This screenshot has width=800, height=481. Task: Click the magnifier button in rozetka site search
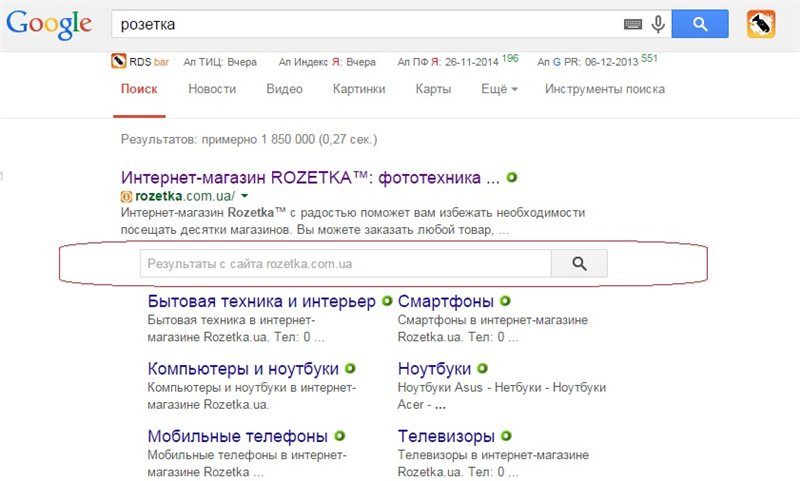(579, 264)
